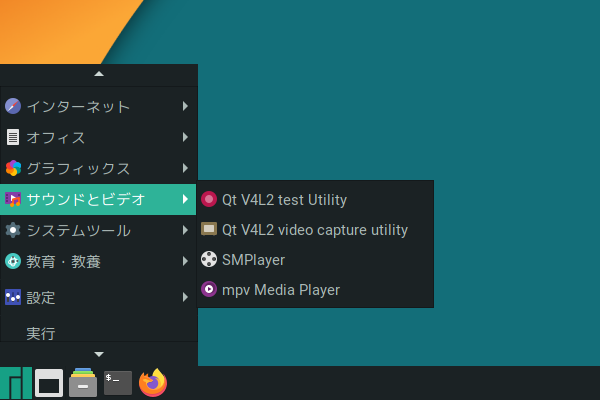The image size is (600, 400).
Task: Open the インターネット category
Action: click(99, 106)
